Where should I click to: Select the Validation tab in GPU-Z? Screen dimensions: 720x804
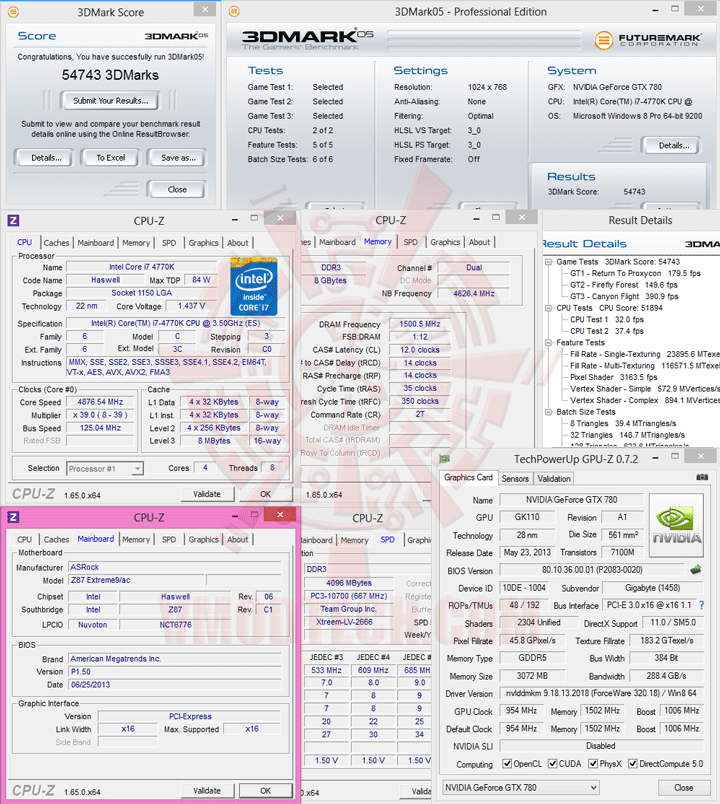click(x=554, y=478)
